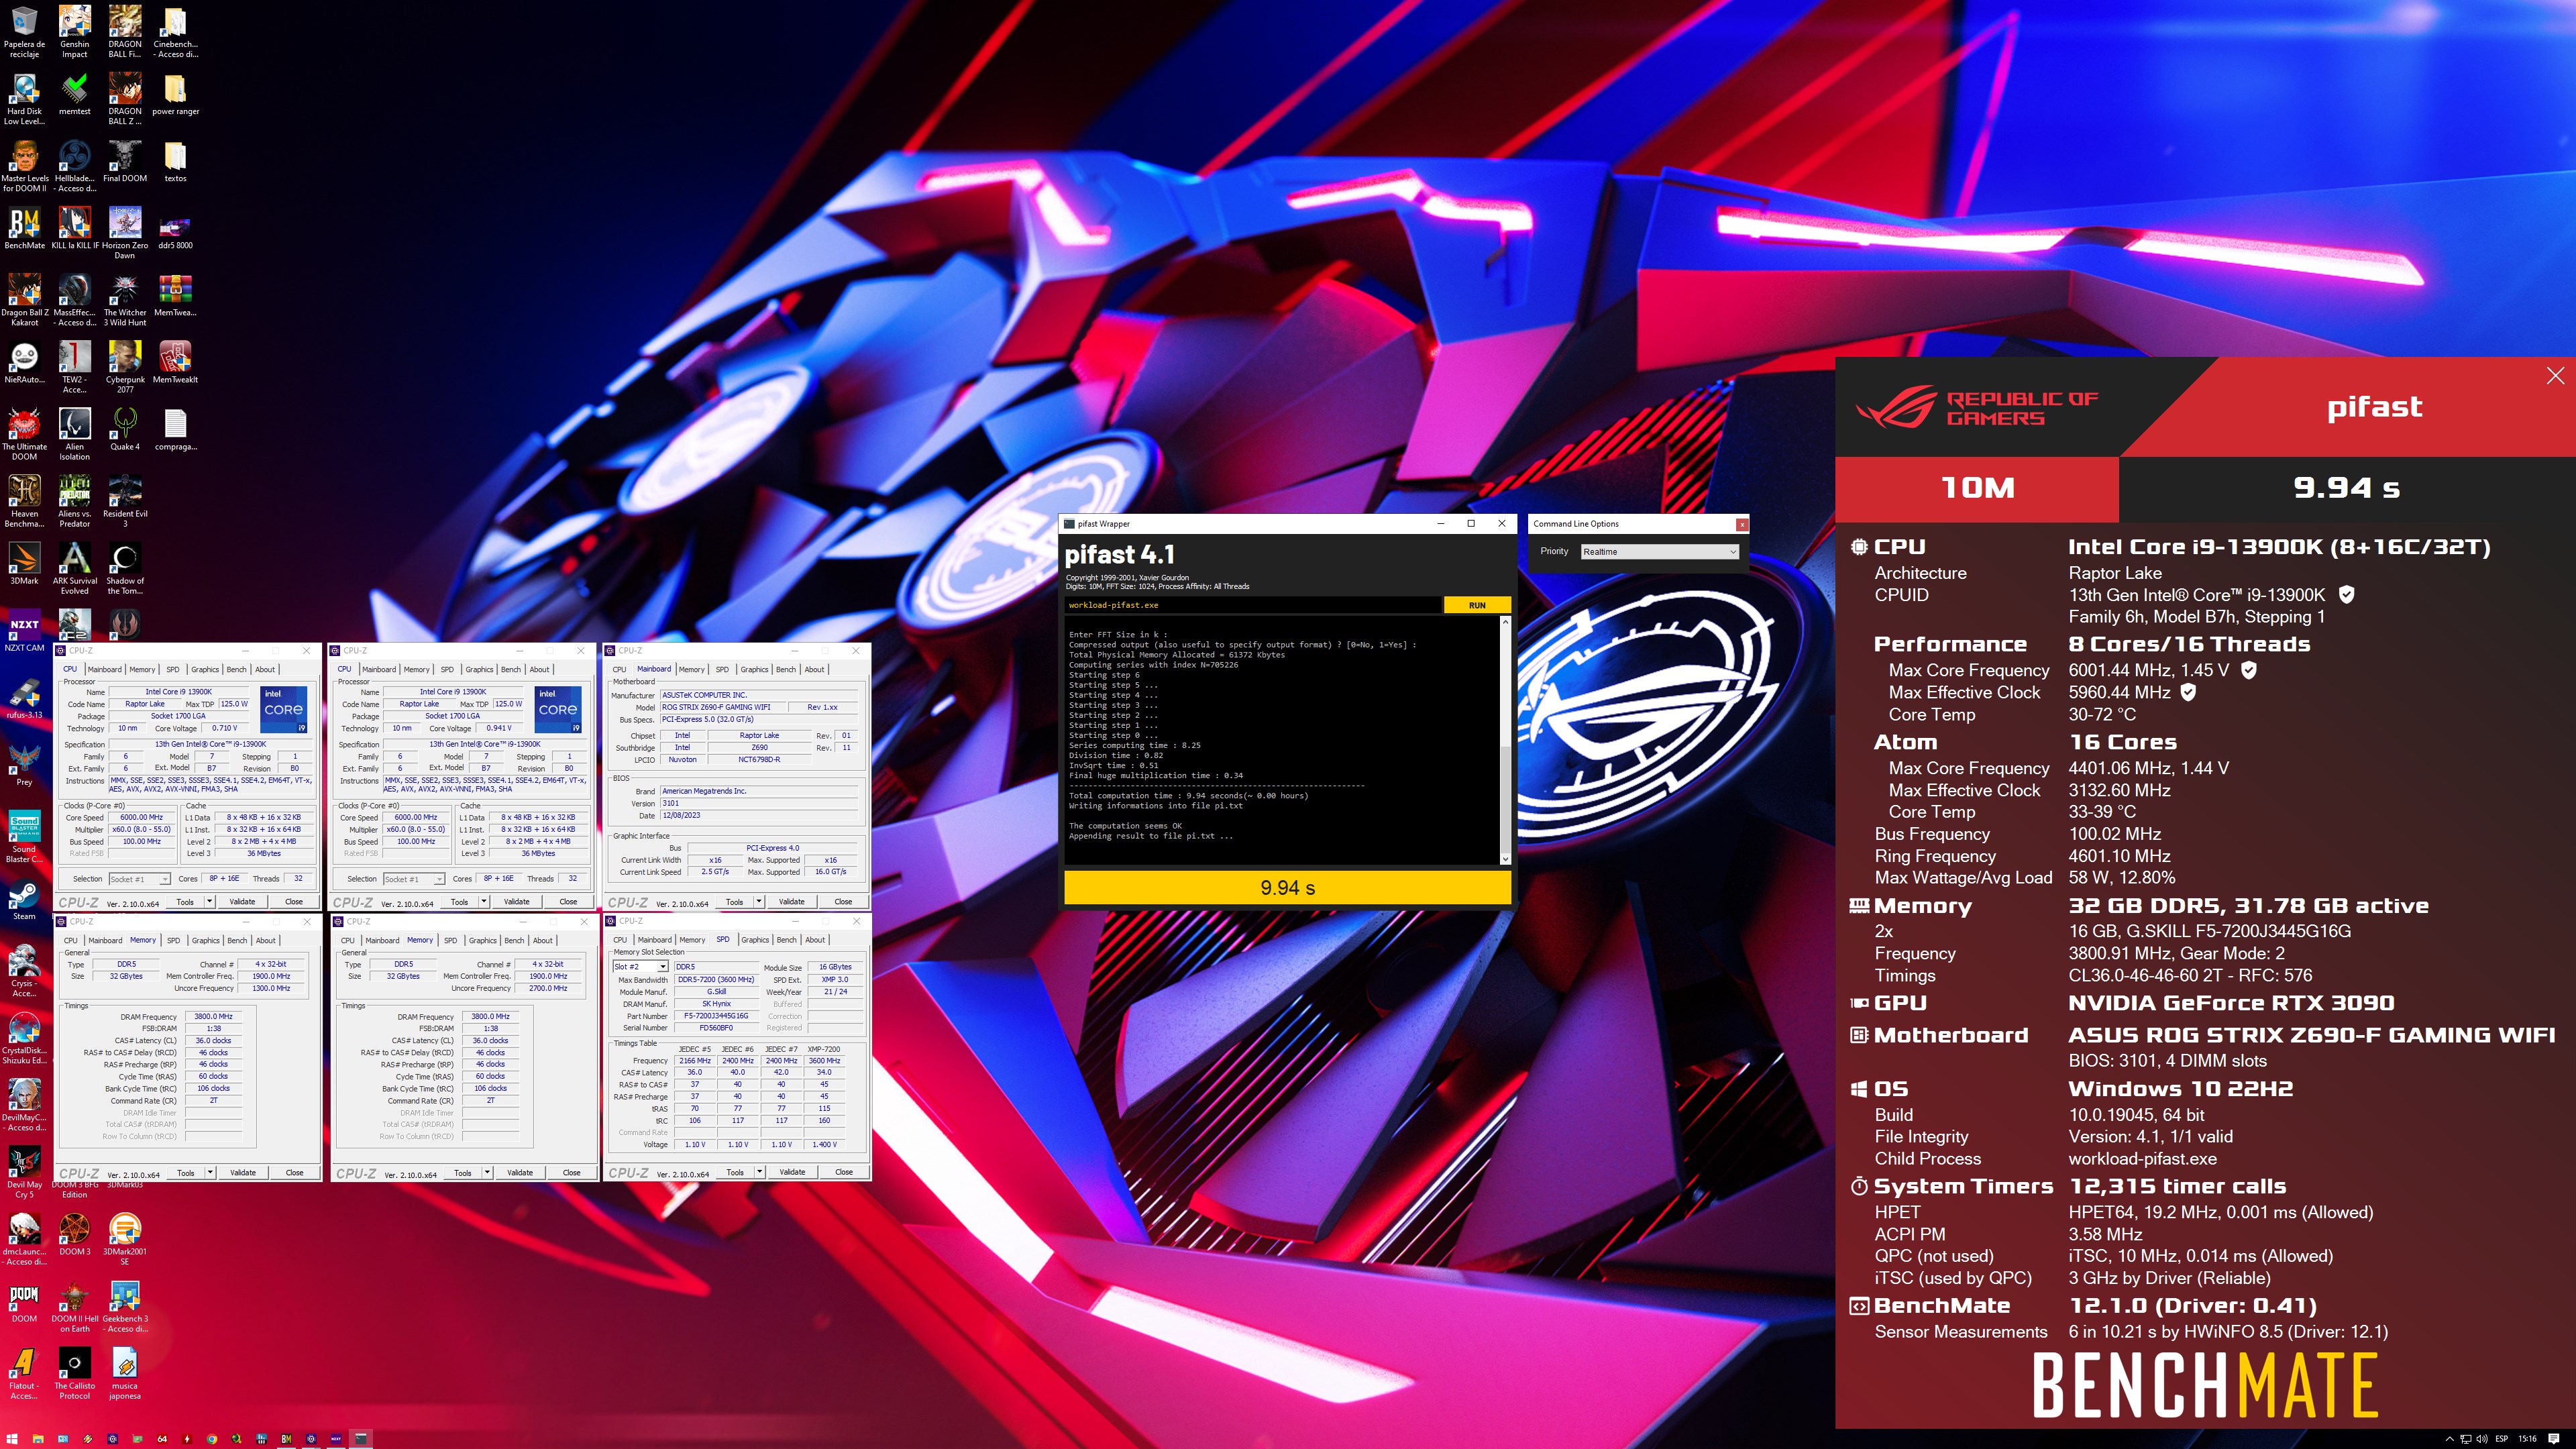Launch CrystalDisk Shizuku Edition desktop icon
Viewport: 2576px width, 1449px height.
24,1037
